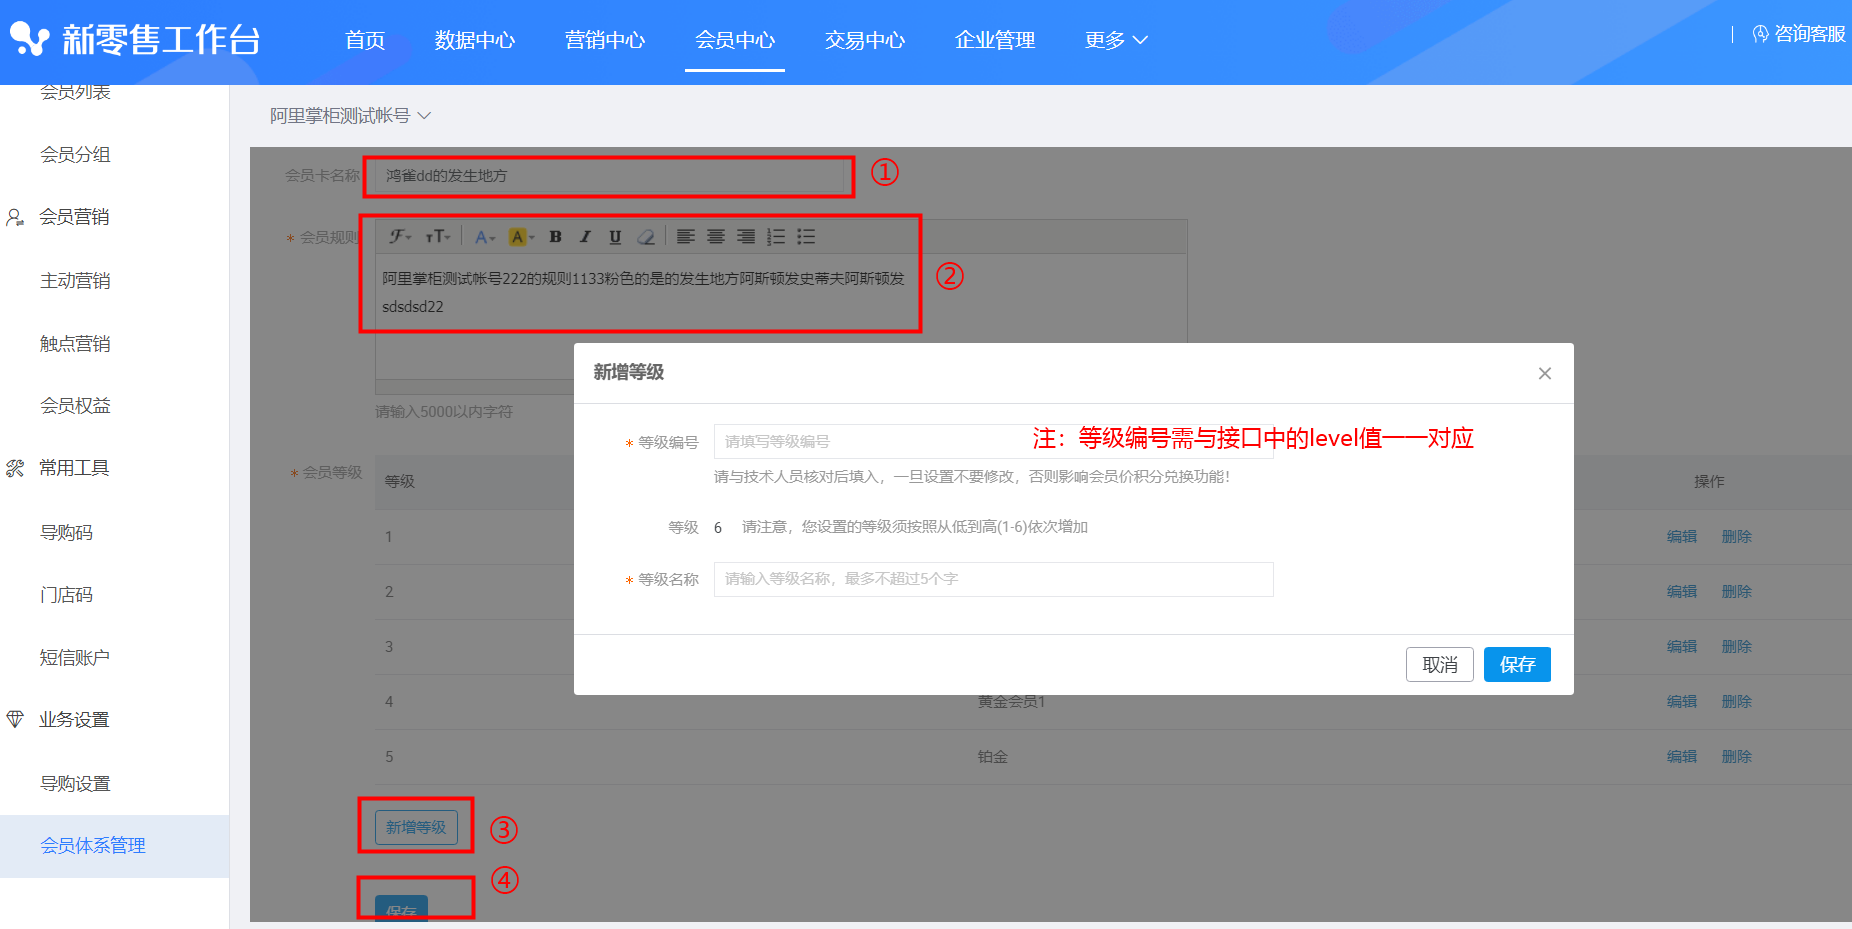Click 编辑 for level row 2
This screenshot has height=929, width=1852.
click(1682, 592)
